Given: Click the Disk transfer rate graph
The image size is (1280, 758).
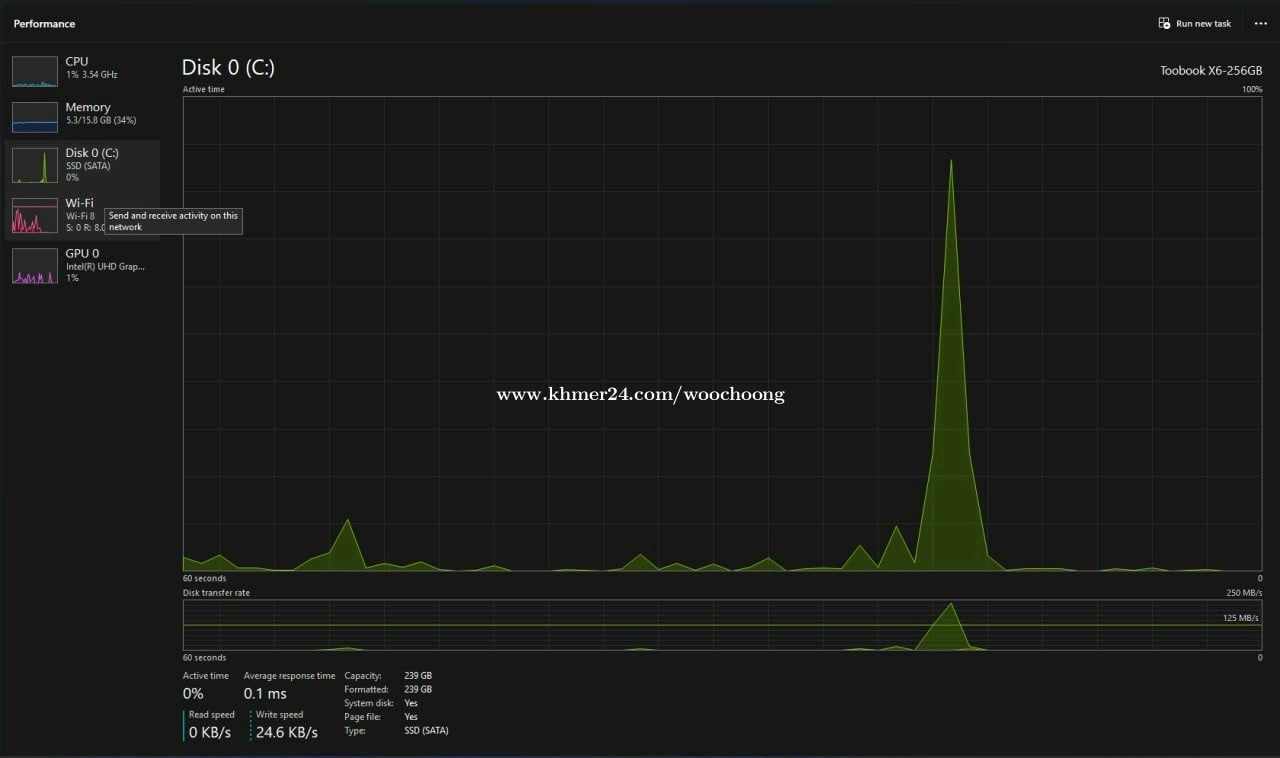Looking at the screenshot, I should click(722, 625).
